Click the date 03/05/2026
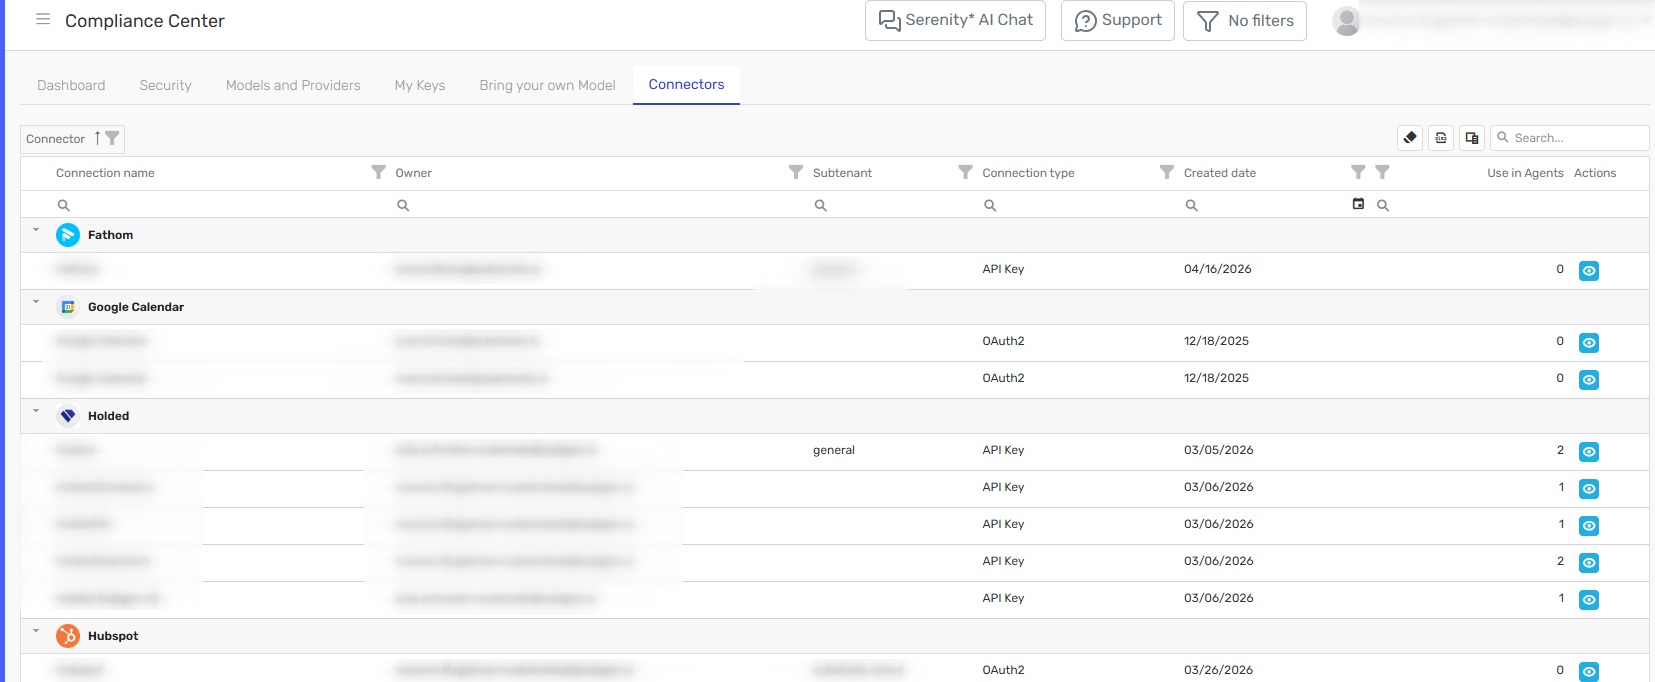Screen dimensions: 1655x682 point(1219,450)
